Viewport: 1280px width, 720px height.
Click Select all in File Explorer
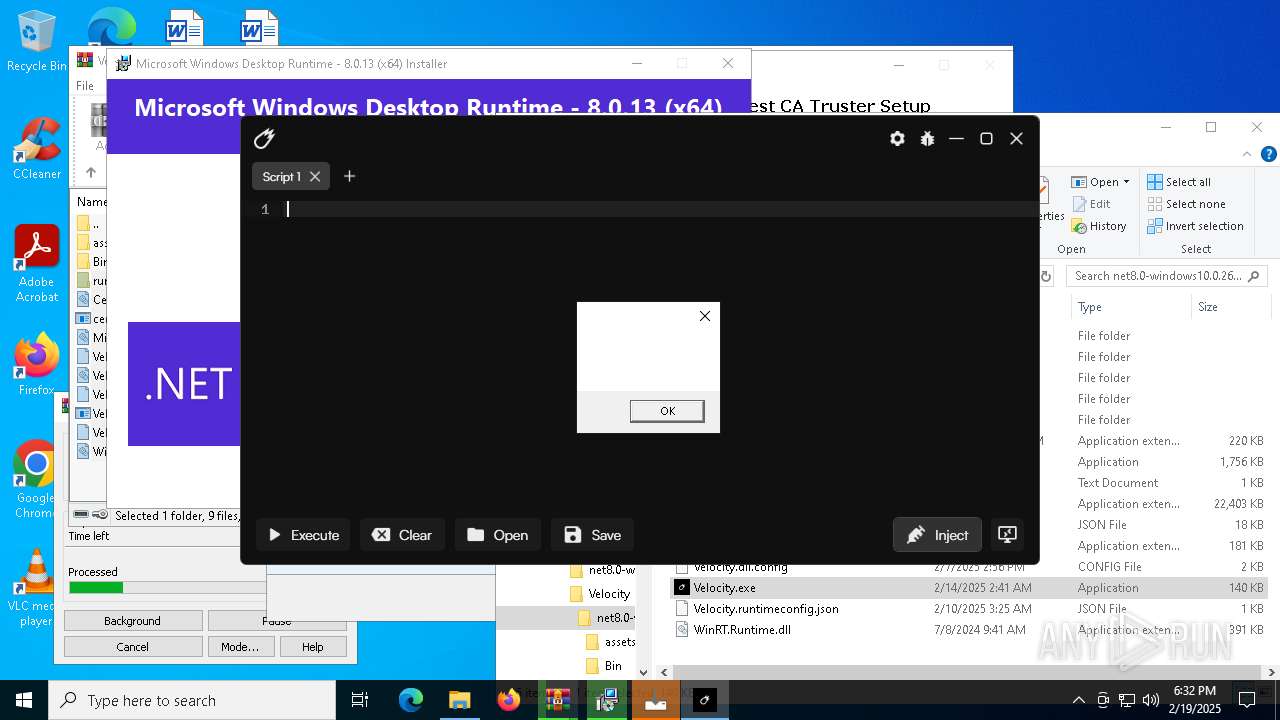[1178, 182]
